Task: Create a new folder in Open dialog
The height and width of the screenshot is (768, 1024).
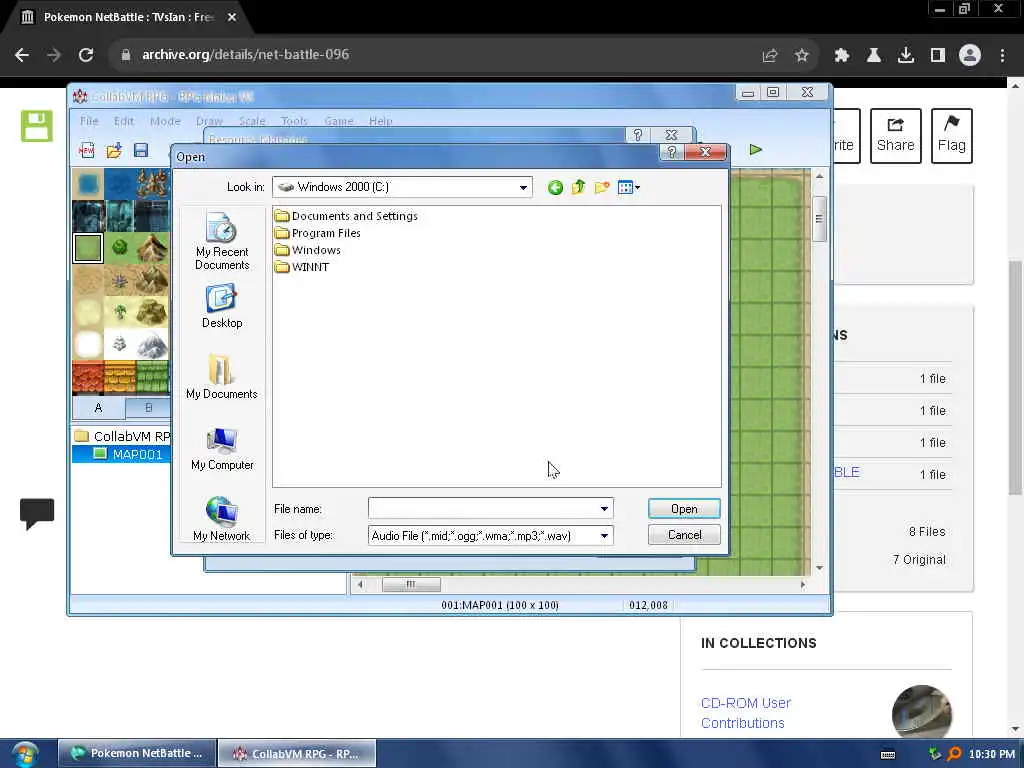Action: [x=601, y=188]
